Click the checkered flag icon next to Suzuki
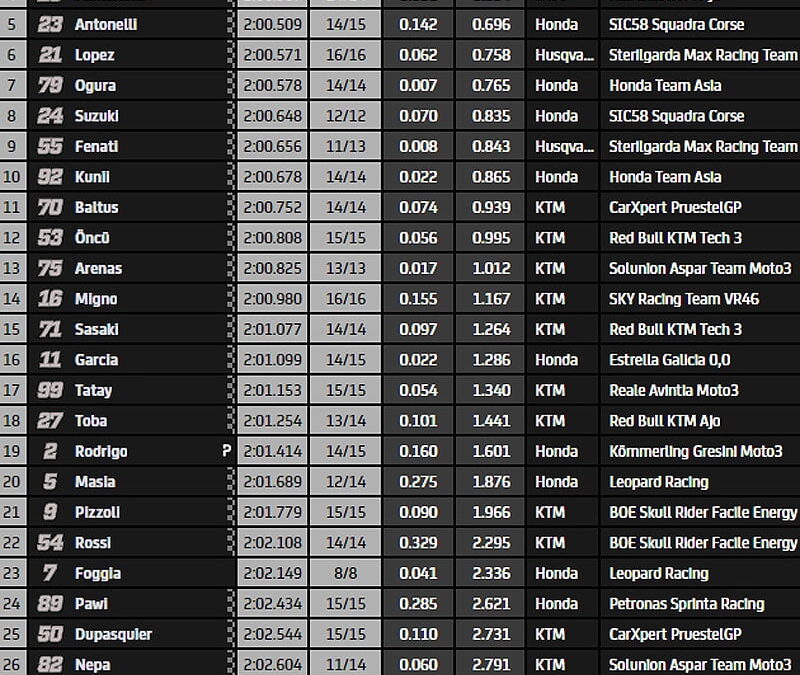This screenshot has height=675, width=800. pyautogui.click(x=231, y=116)
